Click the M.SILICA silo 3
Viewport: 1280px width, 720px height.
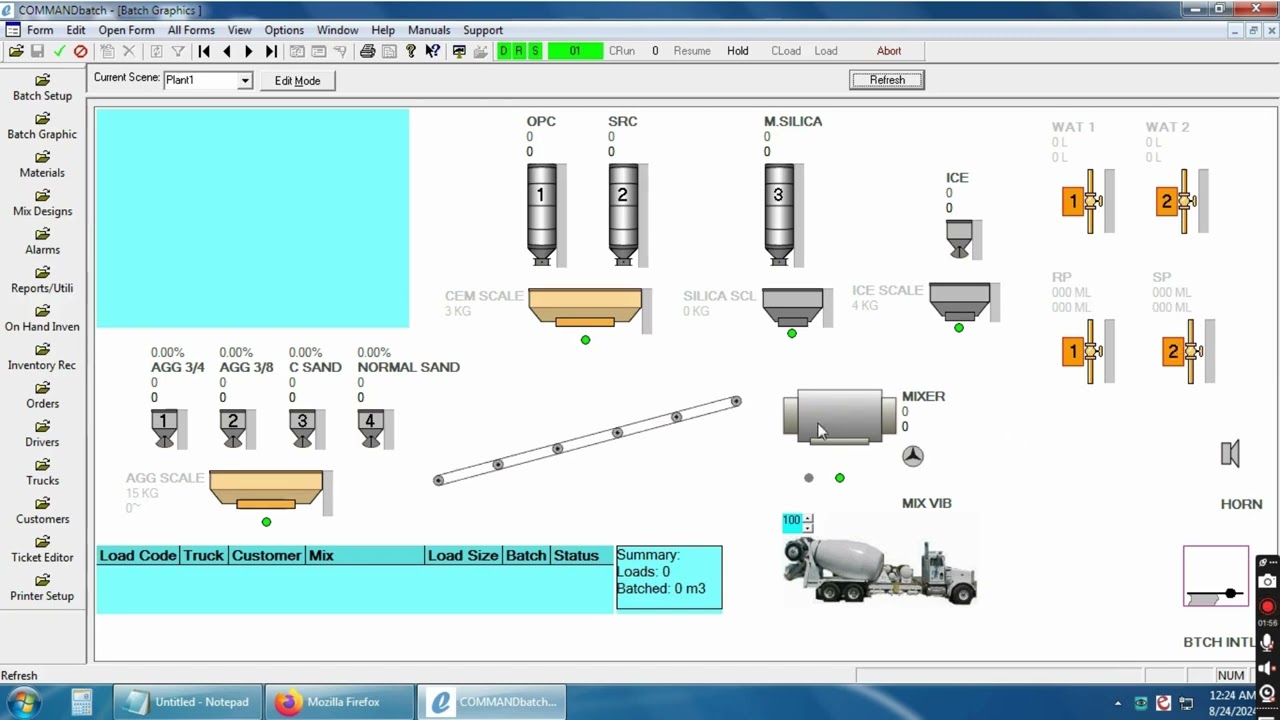click(778, 214)
